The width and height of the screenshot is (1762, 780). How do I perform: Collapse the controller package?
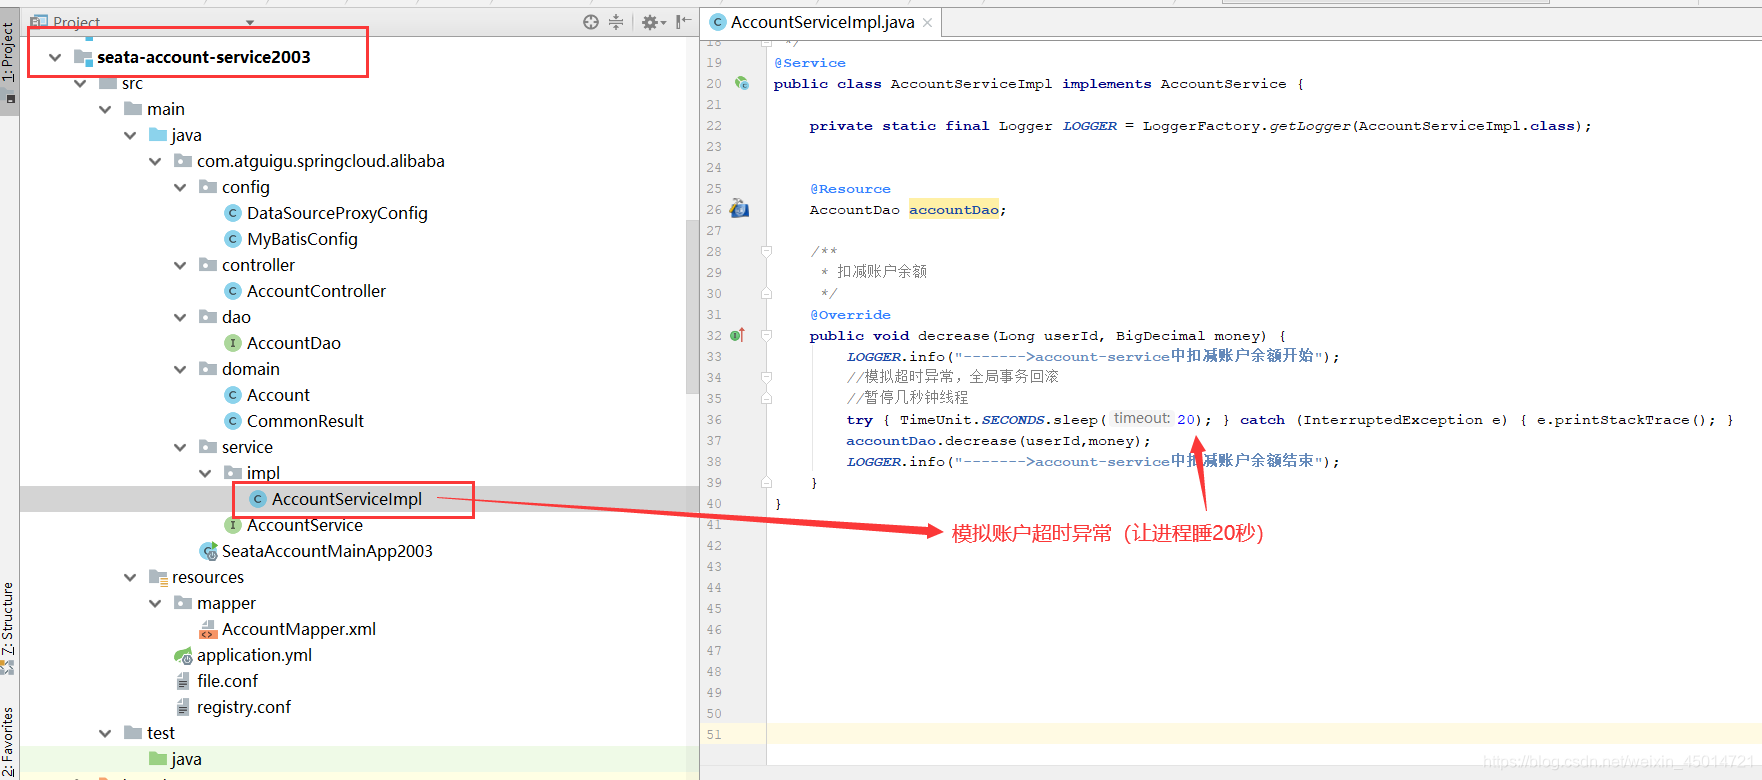coord(180,265)
